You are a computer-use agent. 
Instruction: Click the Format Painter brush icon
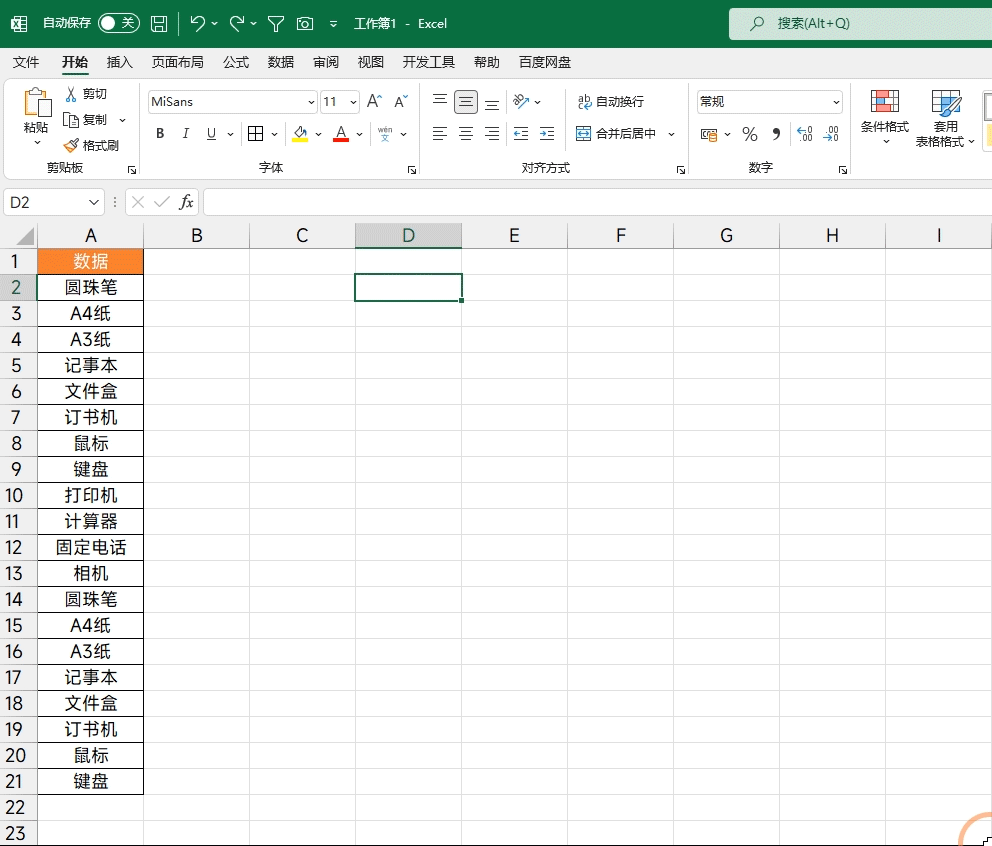point(71,145)
